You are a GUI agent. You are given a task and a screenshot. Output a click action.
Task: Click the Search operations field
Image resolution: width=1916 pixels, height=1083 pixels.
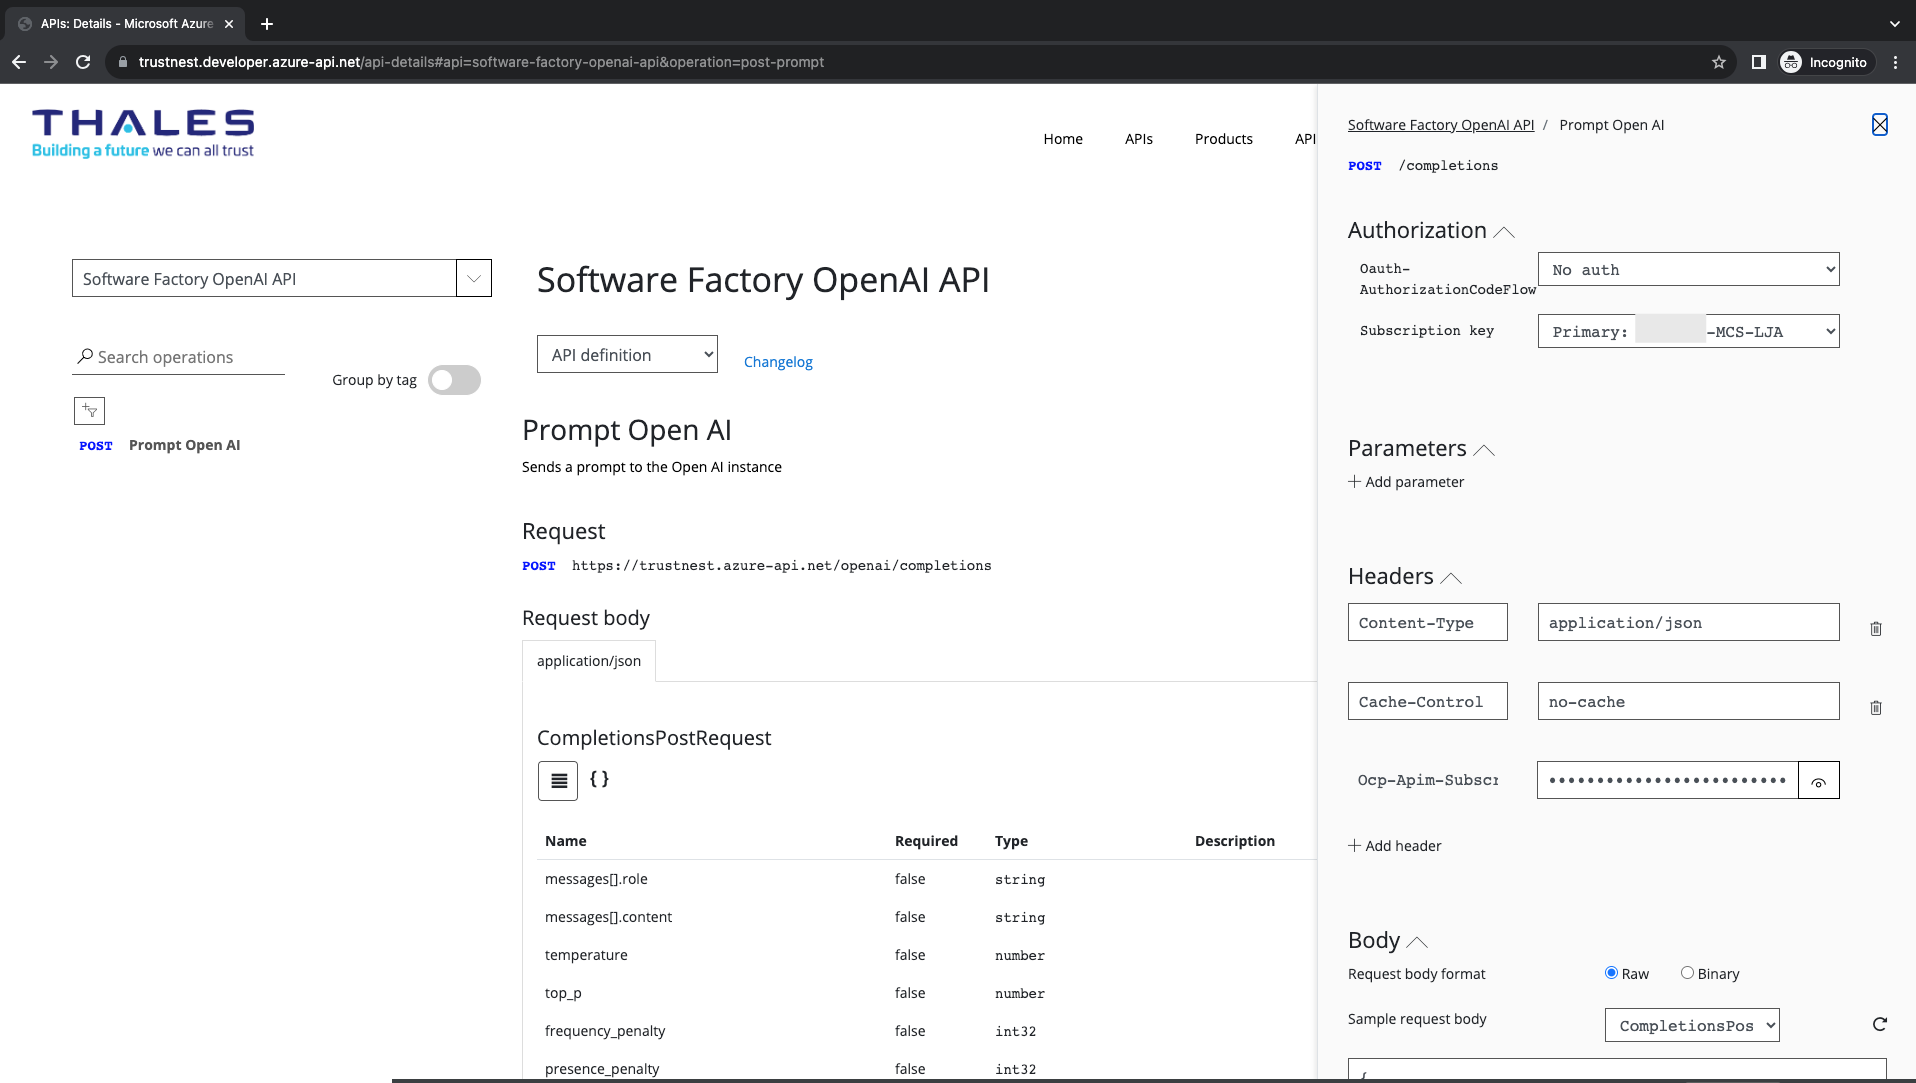[179, 357]
